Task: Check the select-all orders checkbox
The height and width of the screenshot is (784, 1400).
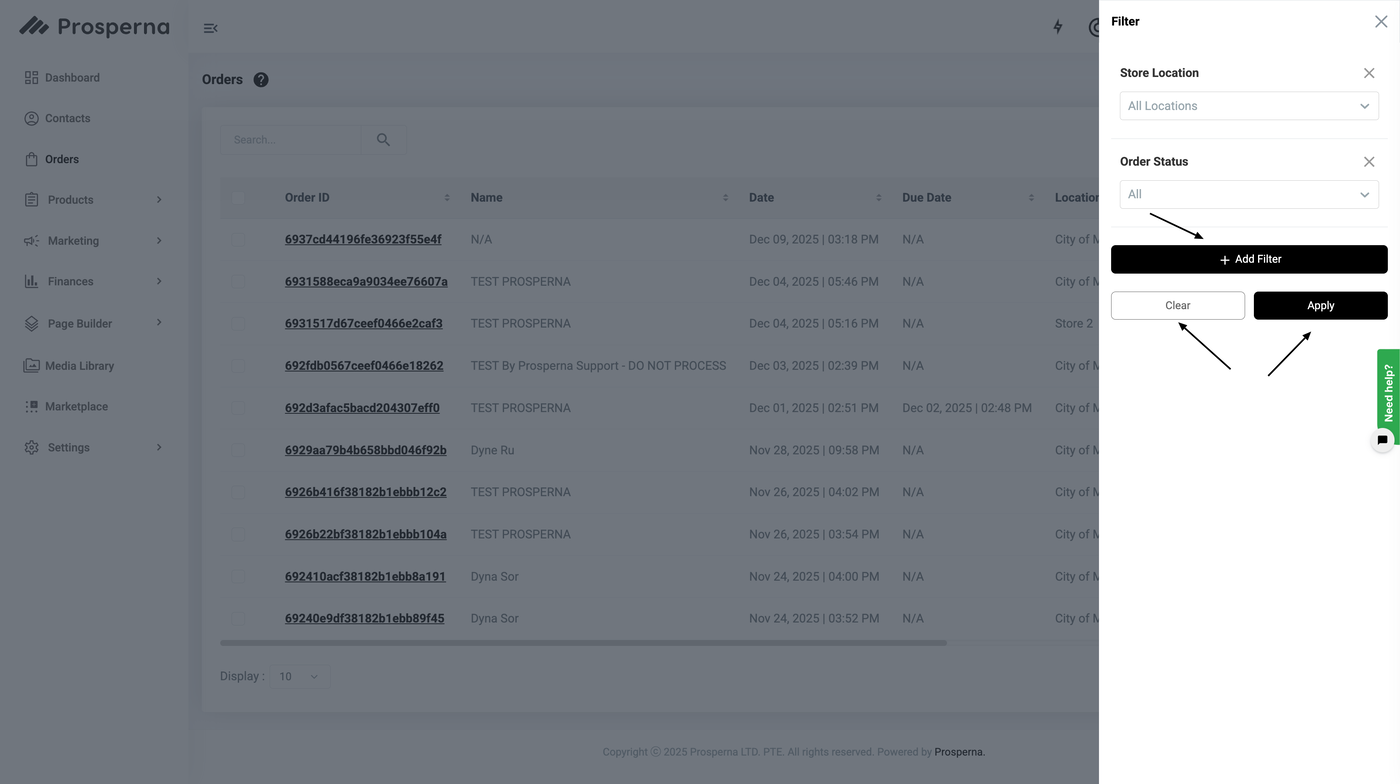Action: (238, 198)
